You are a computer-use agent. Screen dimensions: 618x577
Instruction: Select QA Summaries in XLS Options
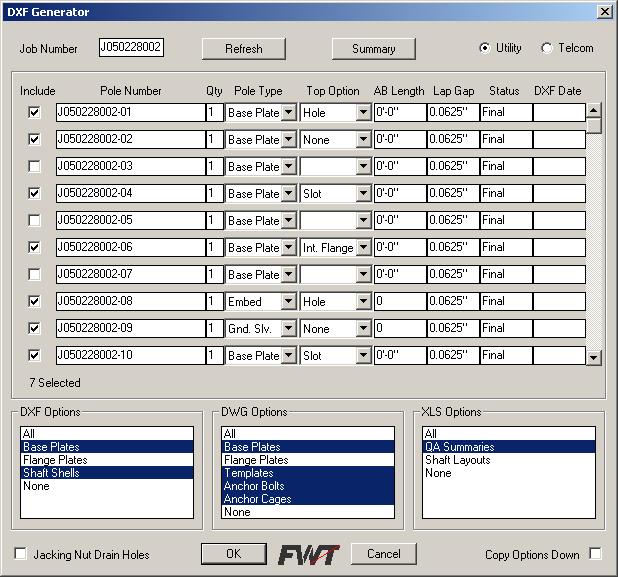(x=508, y=447)
